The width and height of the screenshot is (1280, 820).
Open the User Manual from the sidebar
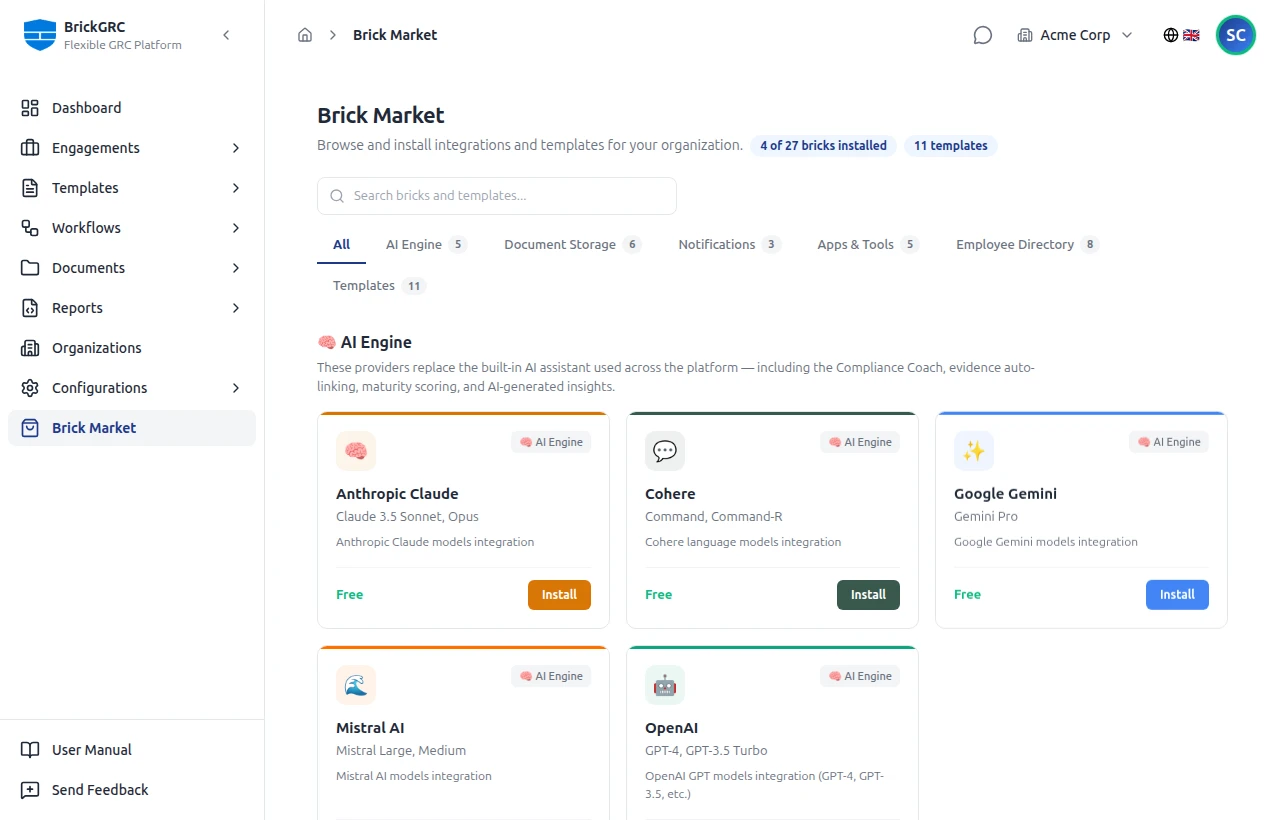tap(91, 749)
